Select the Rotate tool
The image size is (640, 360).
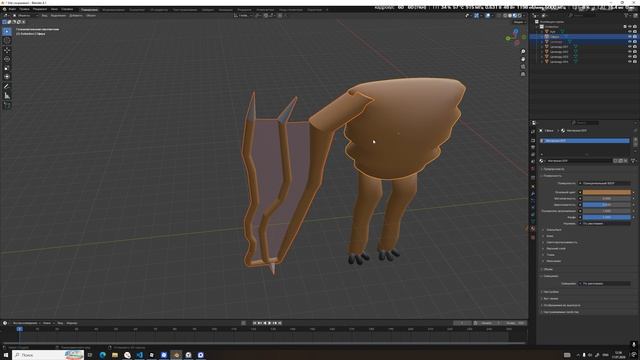tap(7, 59)
